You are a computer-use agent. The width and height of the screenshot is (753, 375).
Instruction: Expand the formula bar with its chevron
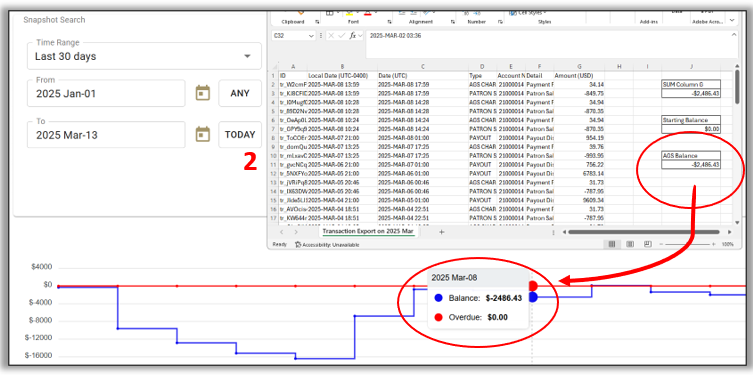click(733, 35)
